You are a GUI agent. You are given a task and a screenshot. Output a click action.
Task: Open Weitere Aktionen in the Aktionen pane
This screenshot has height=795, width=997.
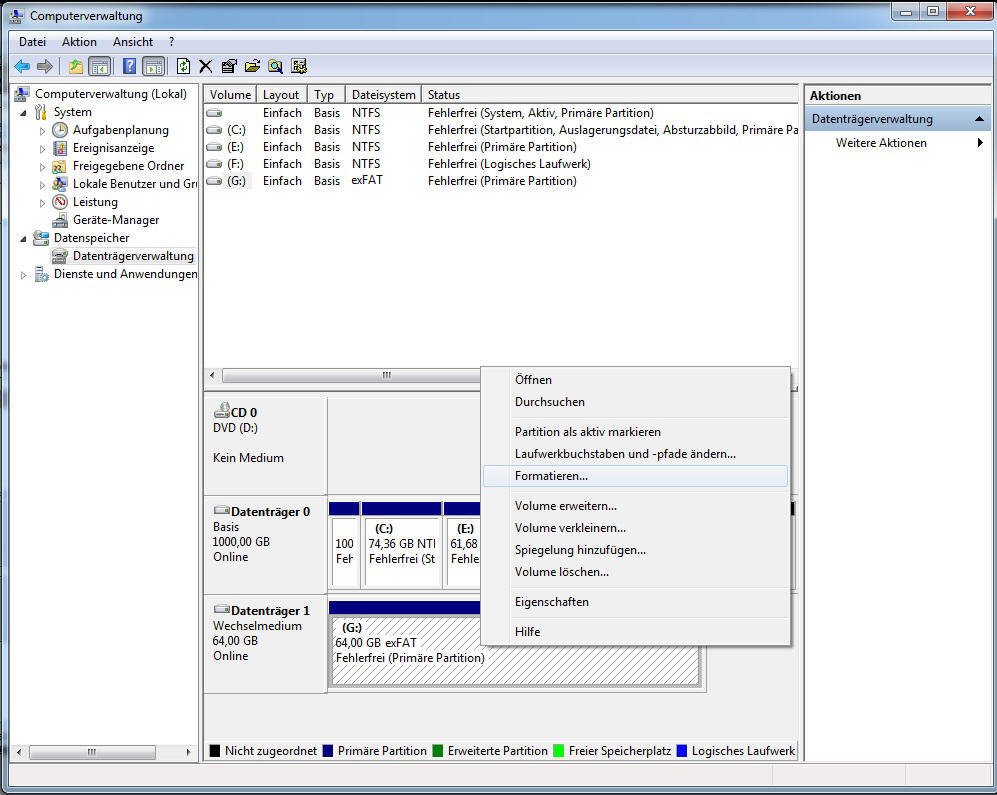[x=881, y=143]
